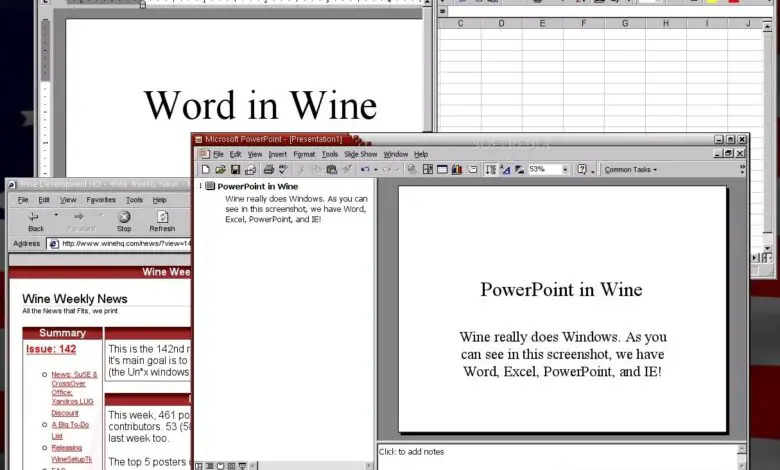
Task: Open the 'A Big To-Do List' link
Action: pos(70,430)
